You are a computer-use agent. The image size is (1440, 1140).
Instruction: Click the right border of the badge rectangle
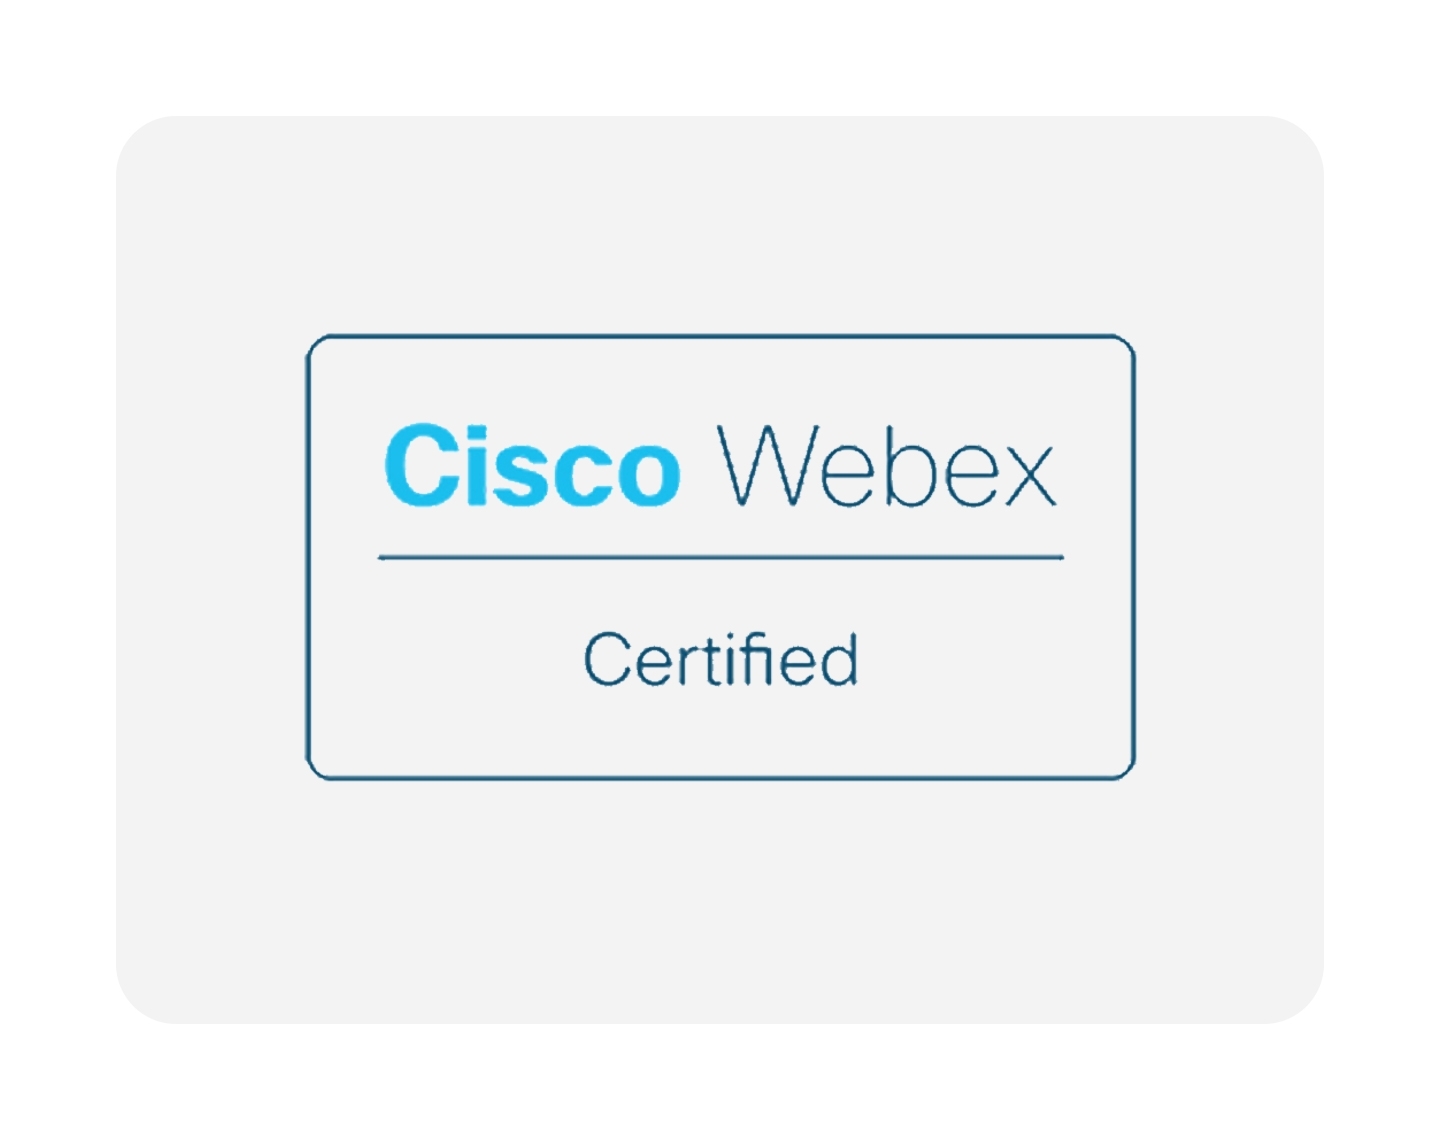tap(1133, 557)
